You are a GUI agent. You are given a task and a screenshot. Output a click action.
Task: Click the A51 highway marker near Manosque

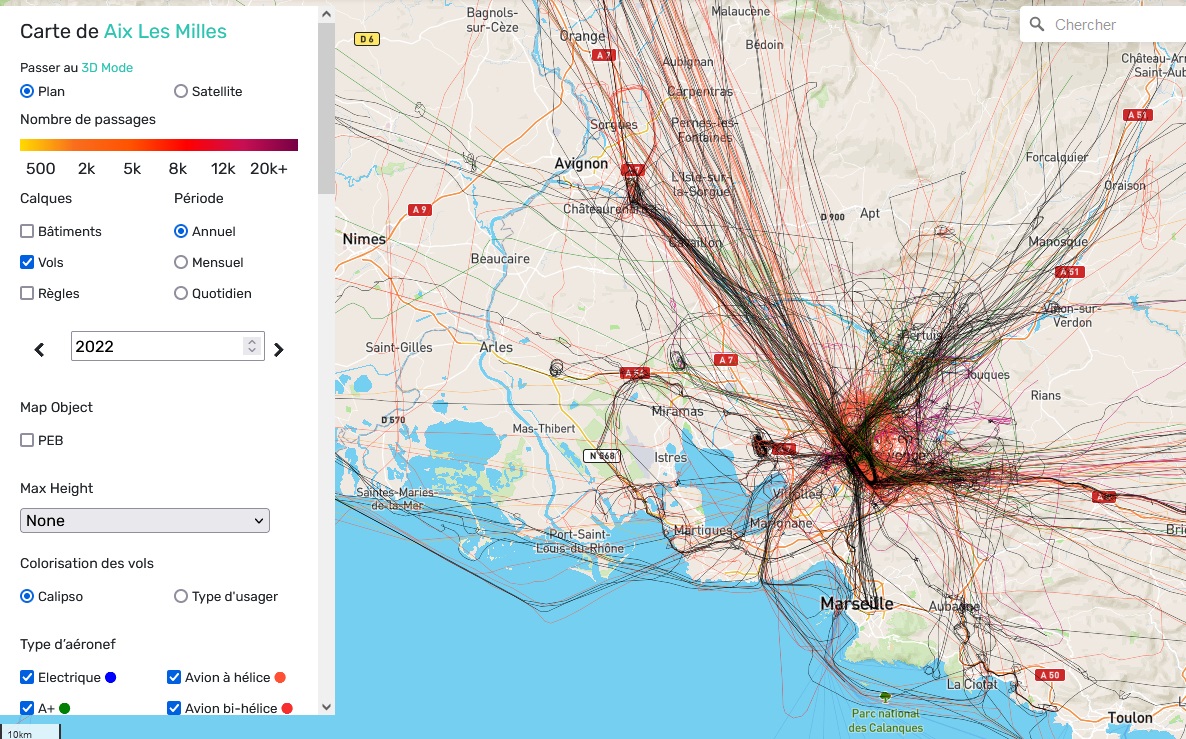tap(1069, 272)
